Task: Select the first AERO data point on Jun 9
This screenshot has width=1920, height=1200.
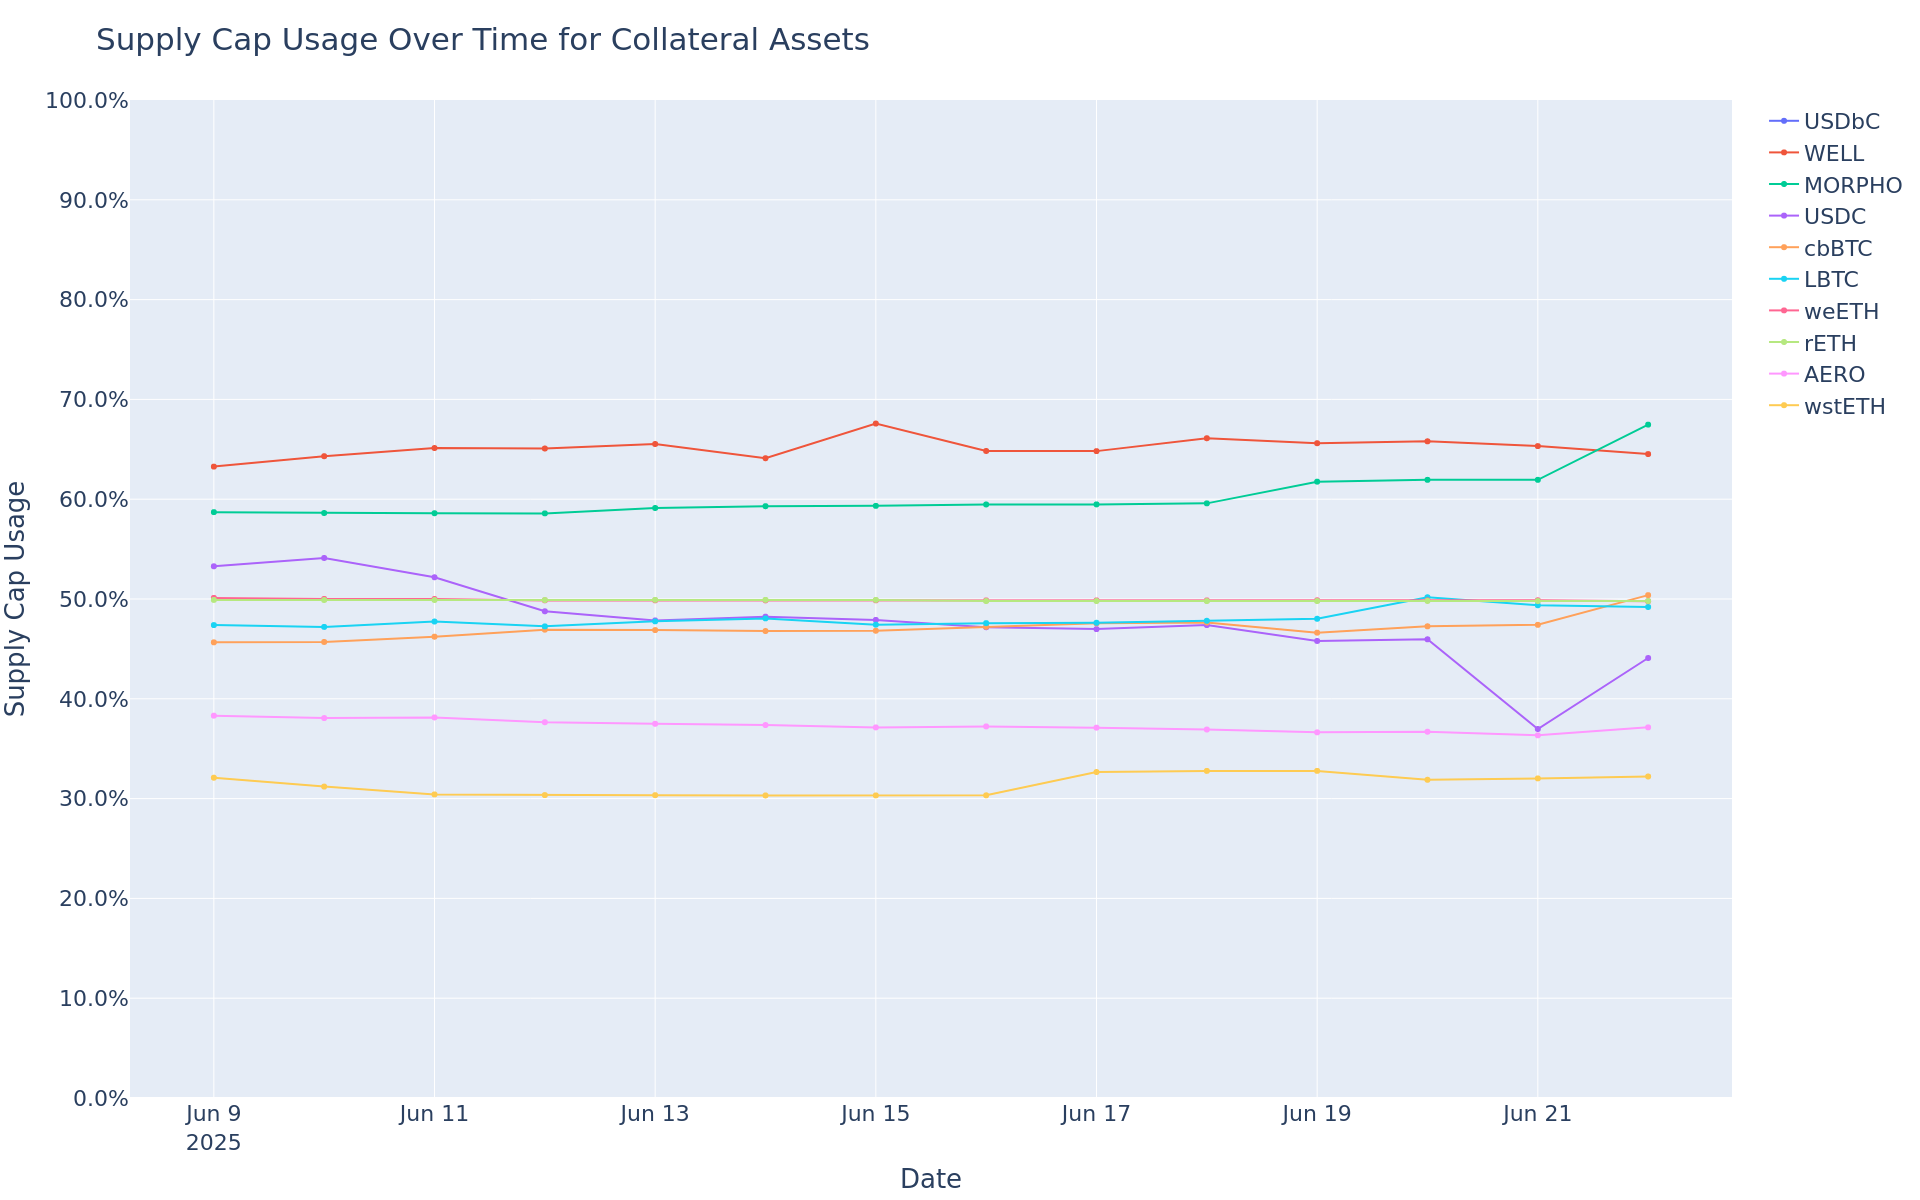Action: point(214,716)
